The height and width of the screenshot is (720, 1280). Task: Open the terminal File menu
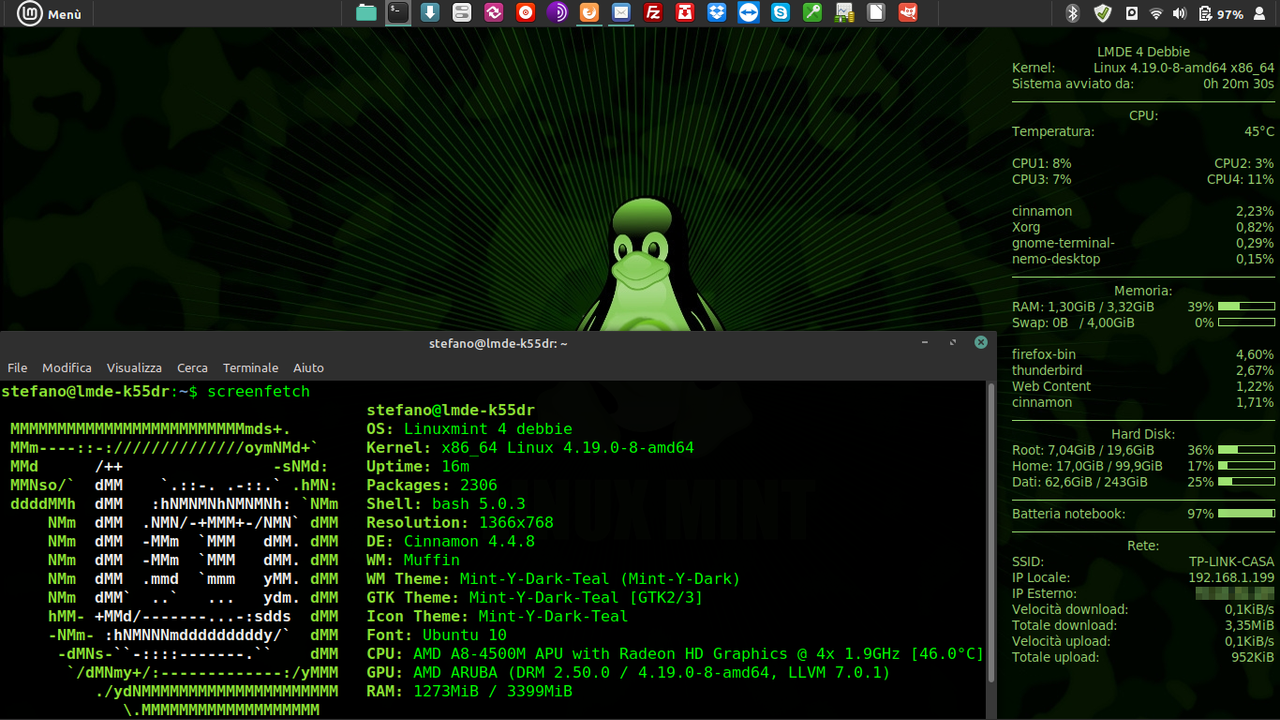coord(17,368)
